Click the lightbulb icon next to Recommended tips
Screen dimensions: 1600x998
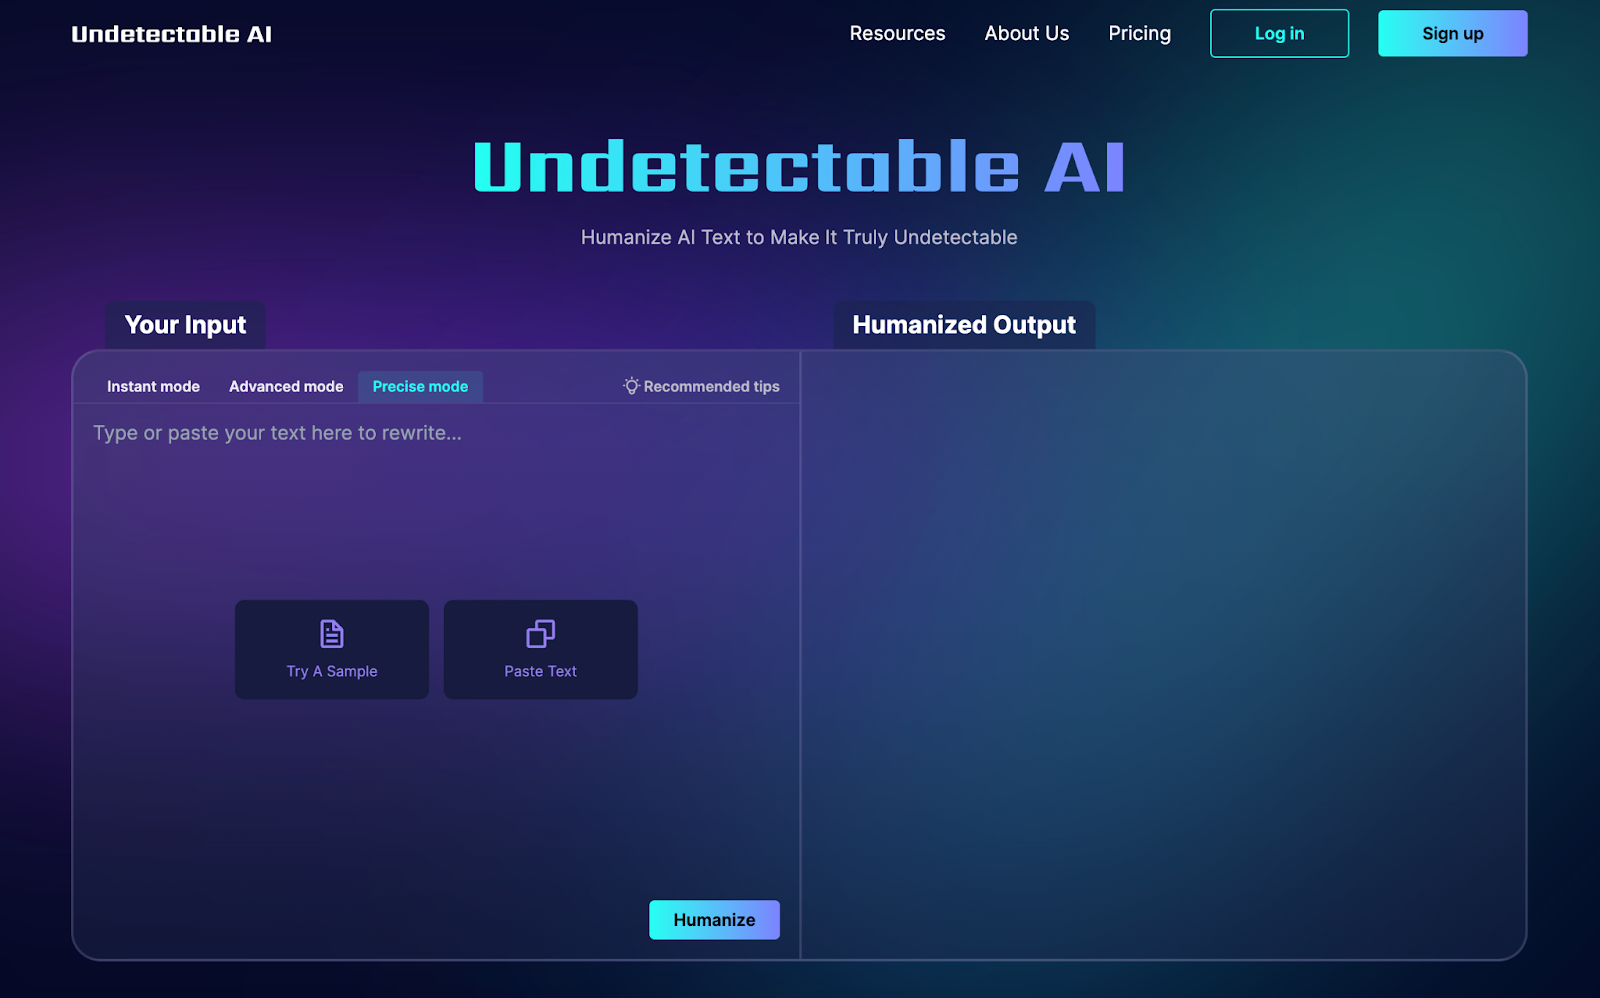pos(630,386)
